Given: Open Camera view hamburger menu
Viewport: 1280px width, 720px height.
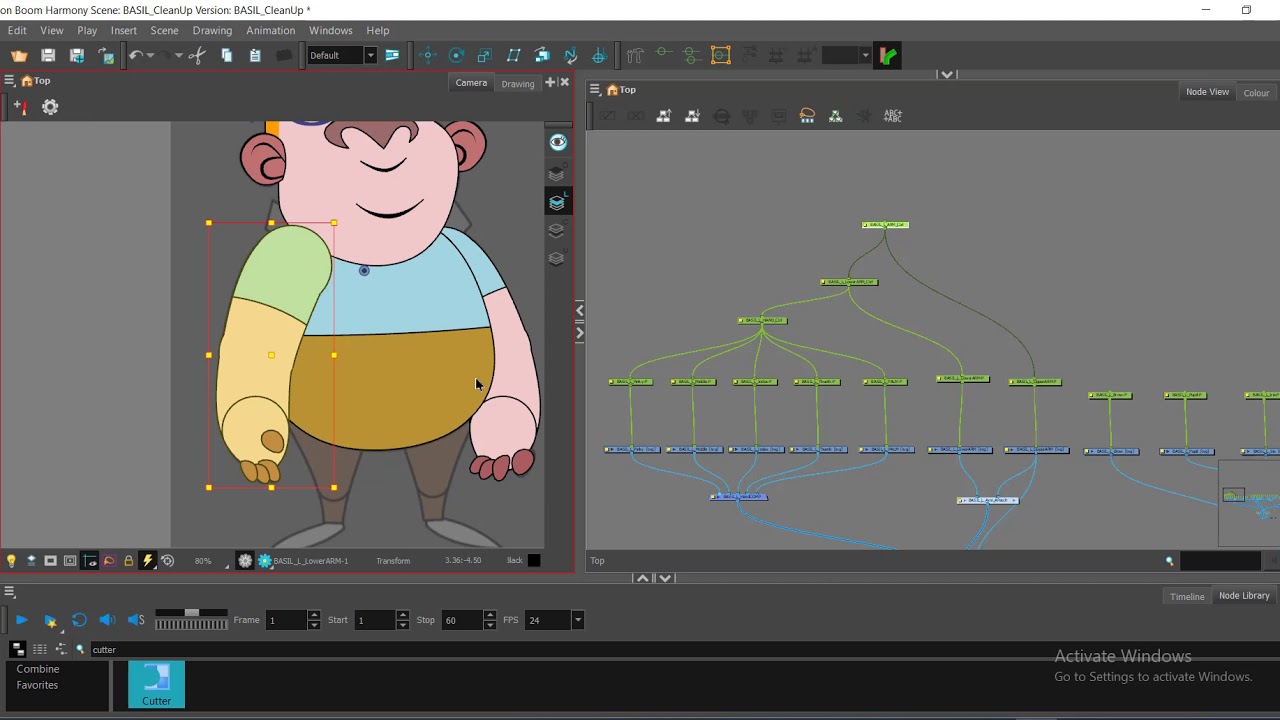Looking at the screenshot, I should (x=8, y=81).
